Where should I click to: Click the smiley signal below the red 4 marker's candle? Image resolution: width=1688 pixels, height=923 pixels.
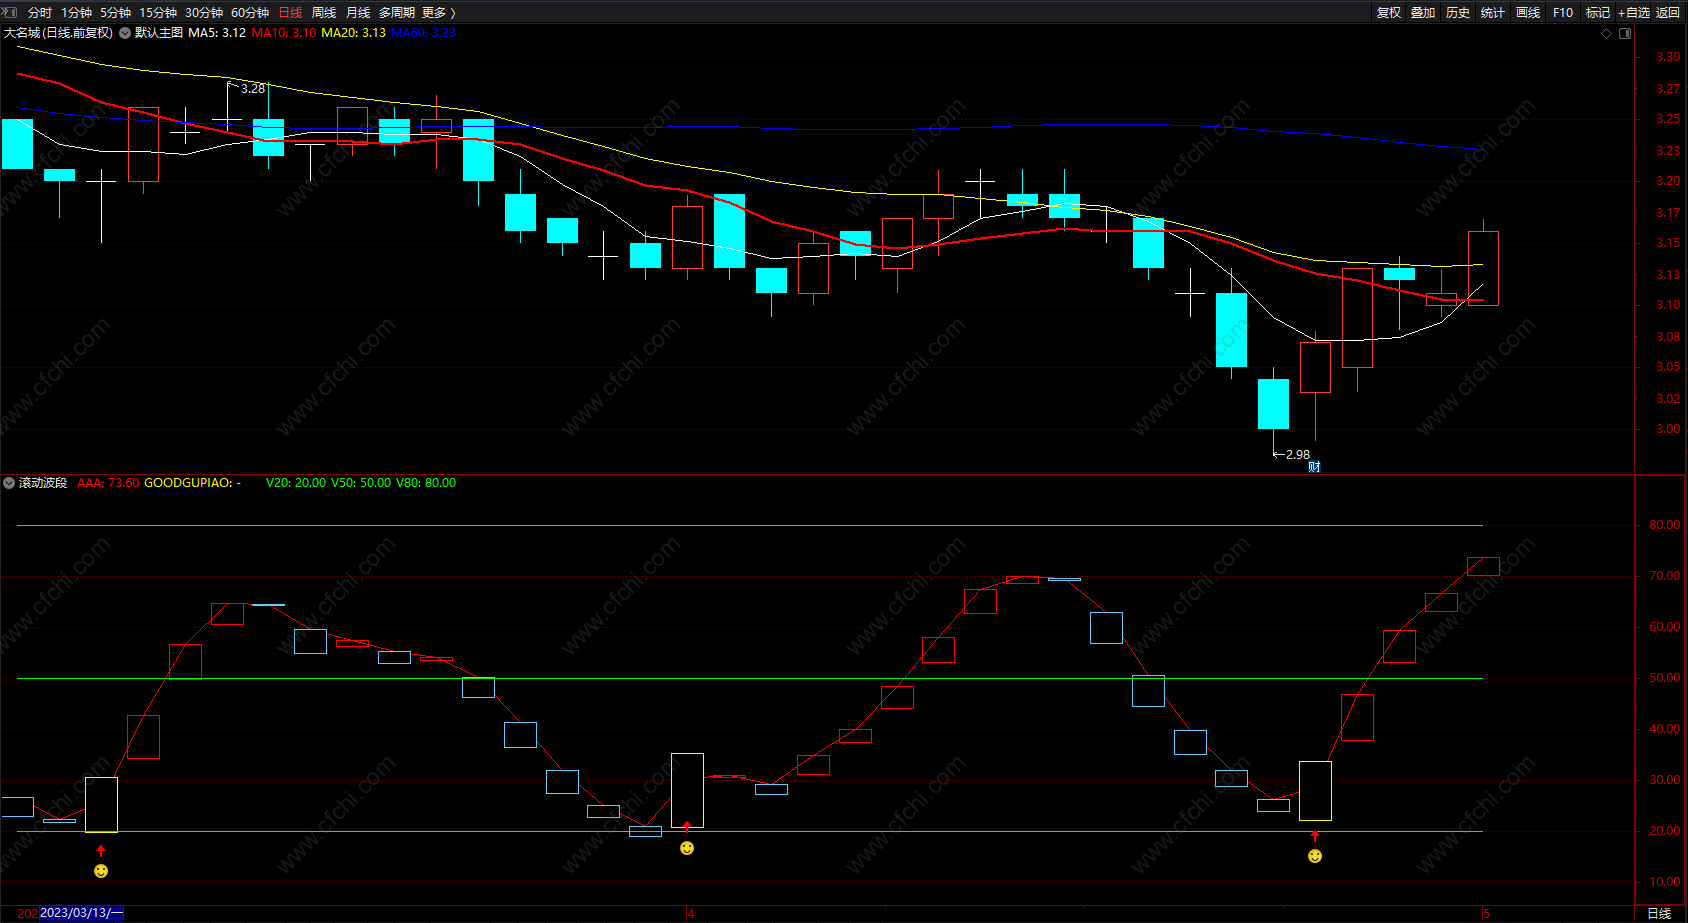(x=687, y=848)
